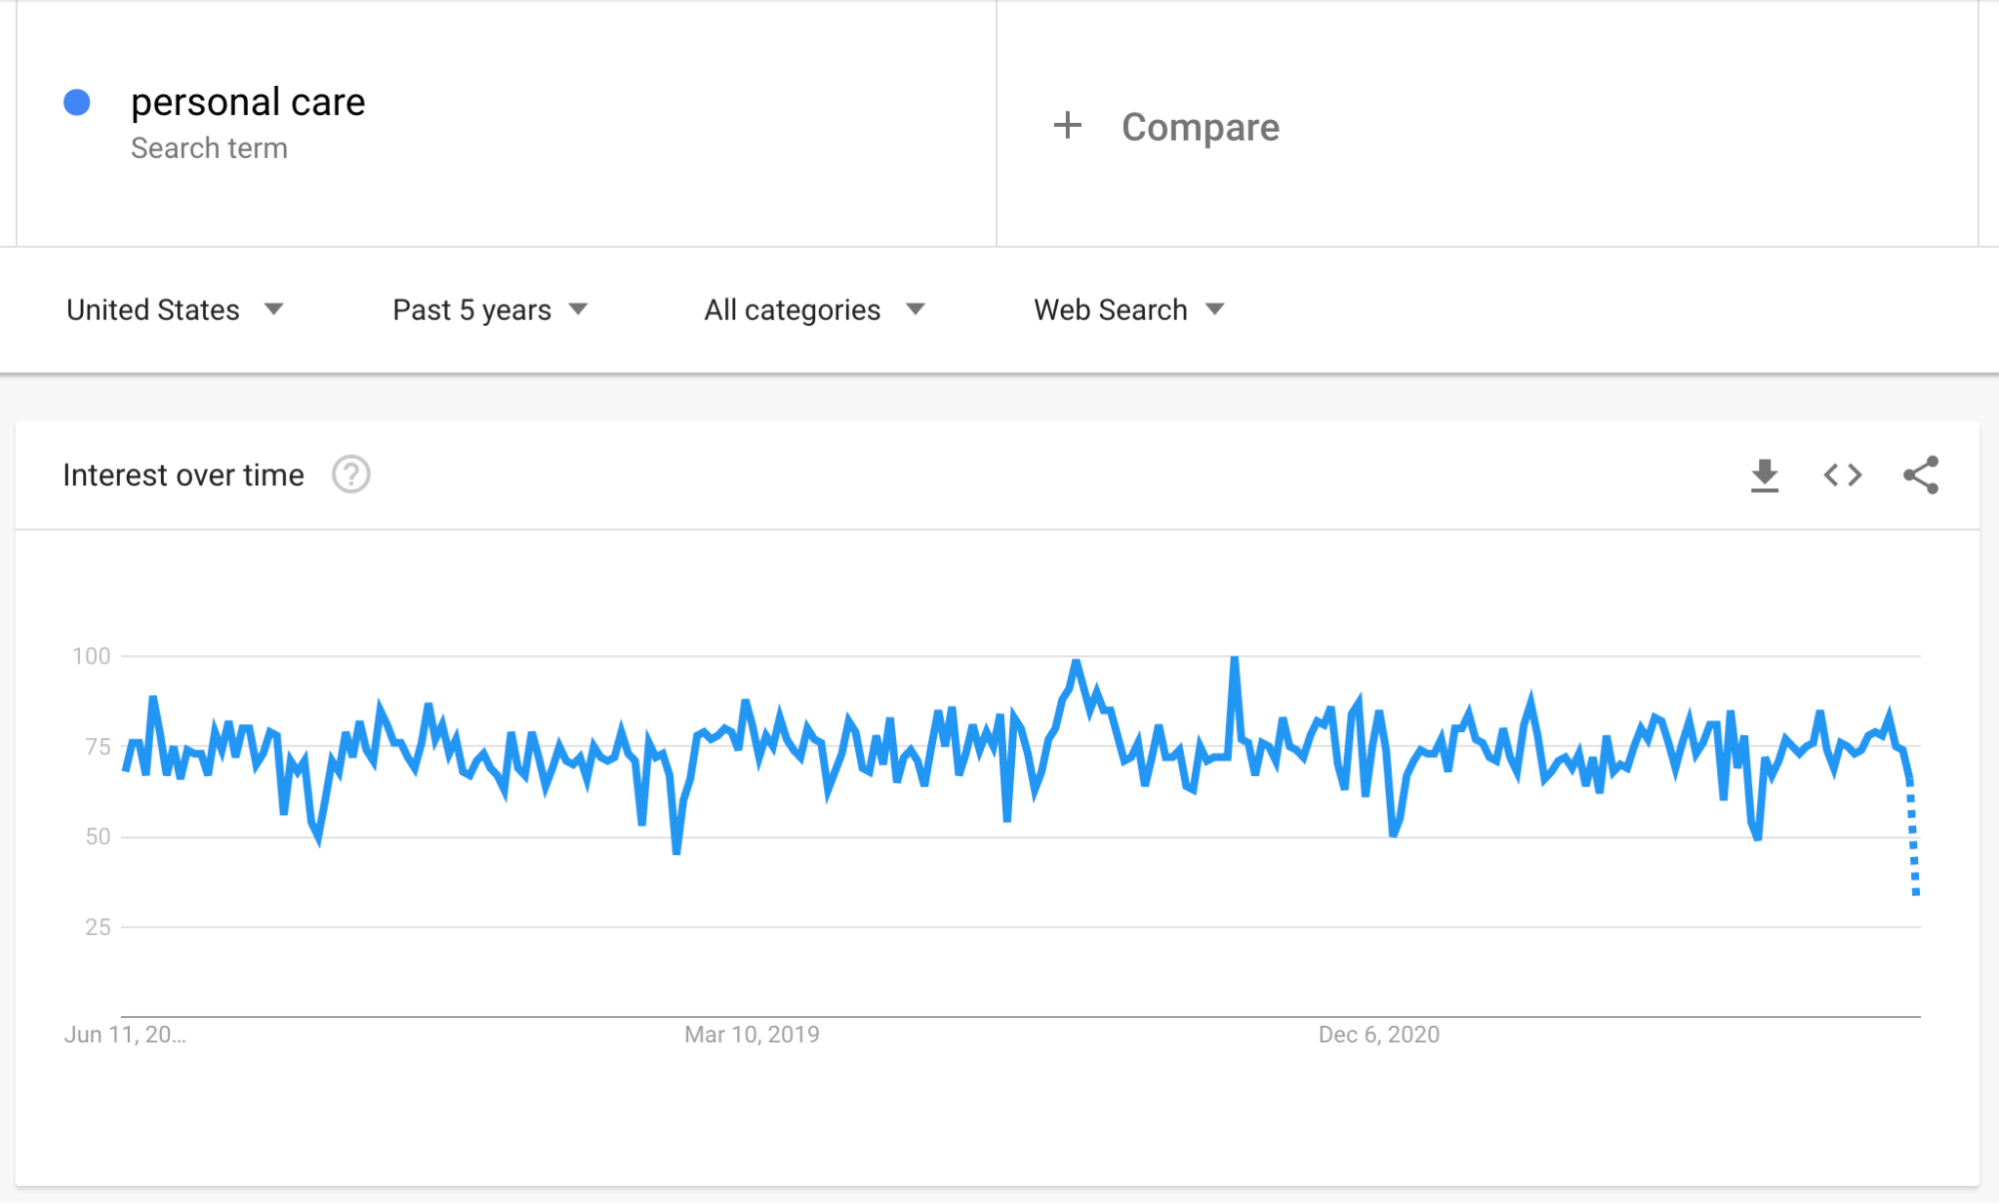Open the embed code icon

(x=1842, y=475)
